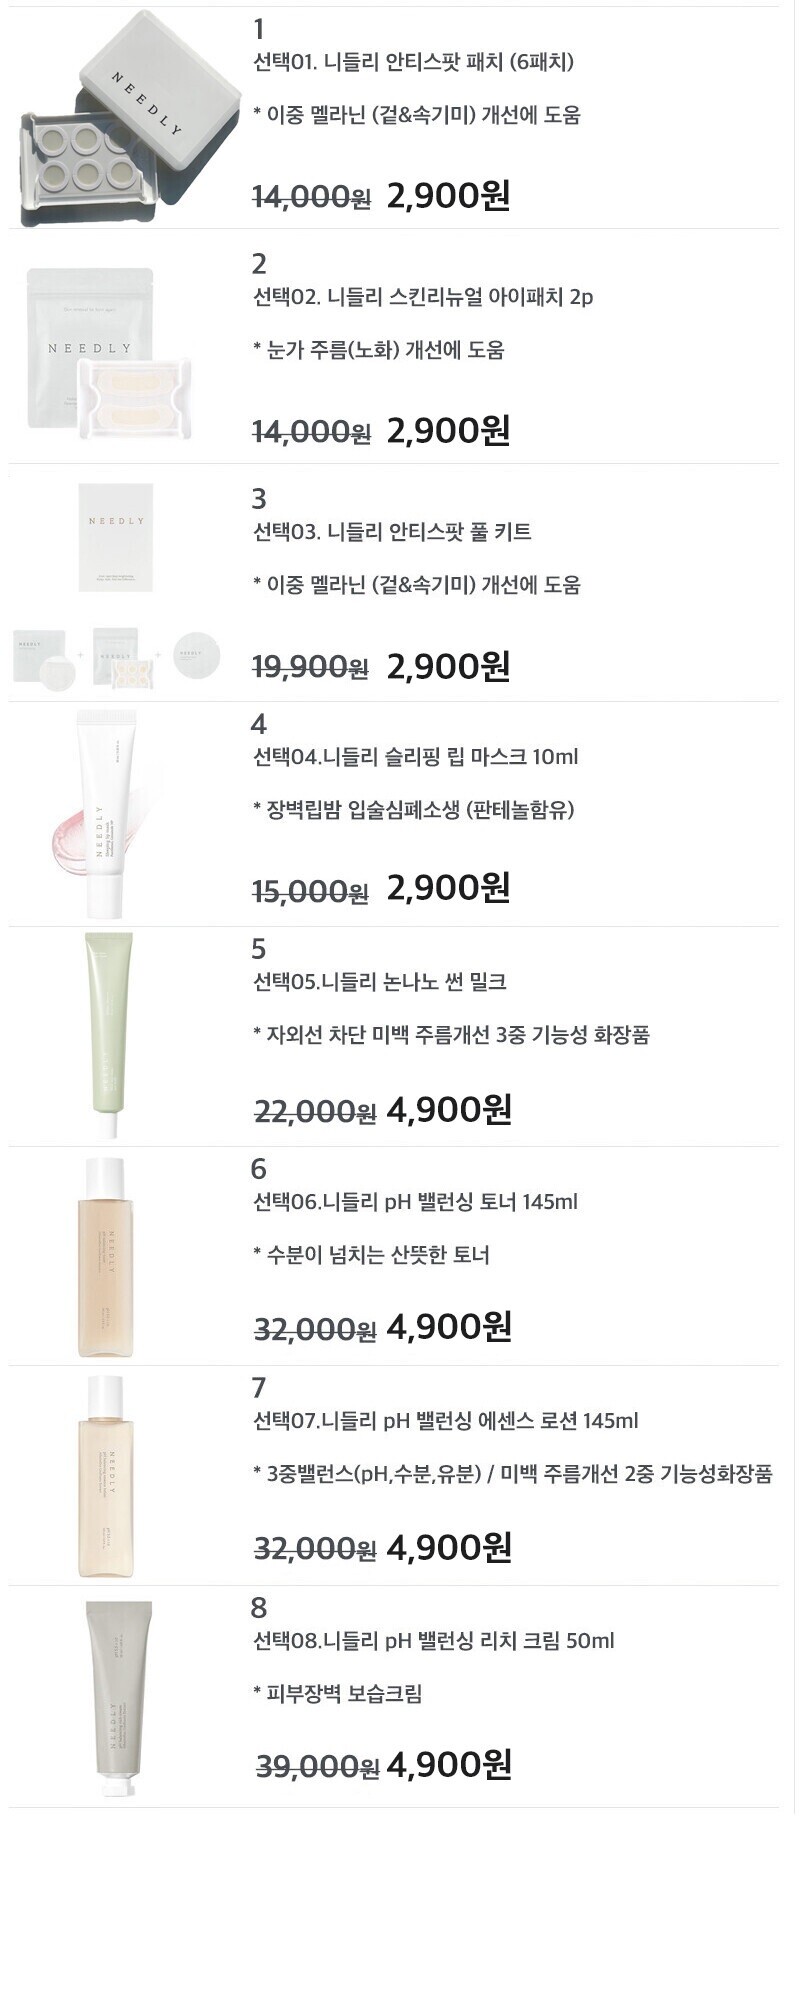
Task: Click the 눈가 주름(노화) 개선에 도움 description
Action: click(x=378, y=350)
